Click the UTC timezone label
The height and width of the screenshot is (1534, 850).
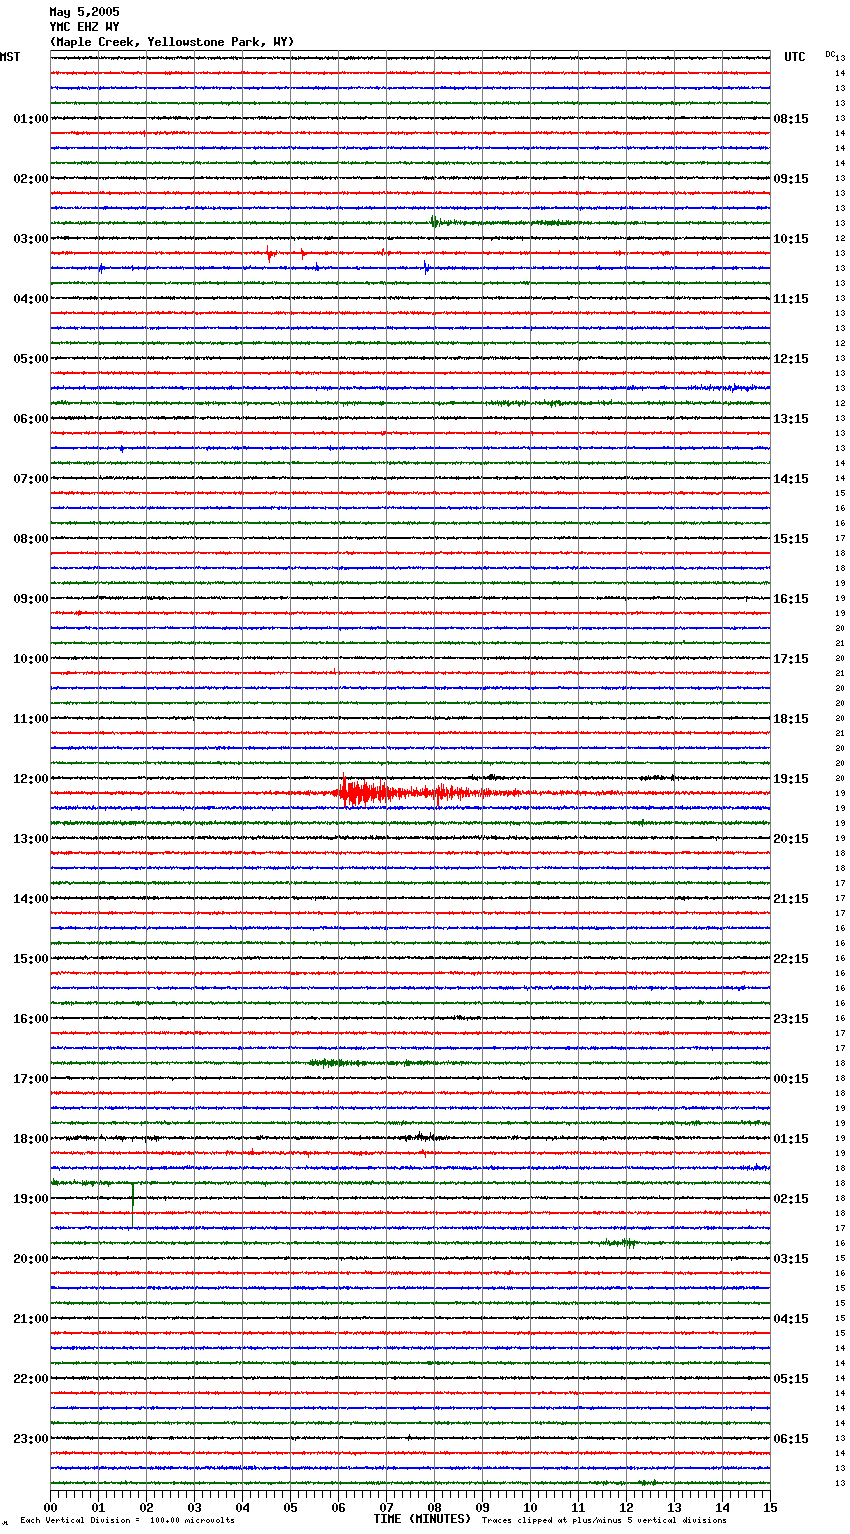tap(794, 57)
